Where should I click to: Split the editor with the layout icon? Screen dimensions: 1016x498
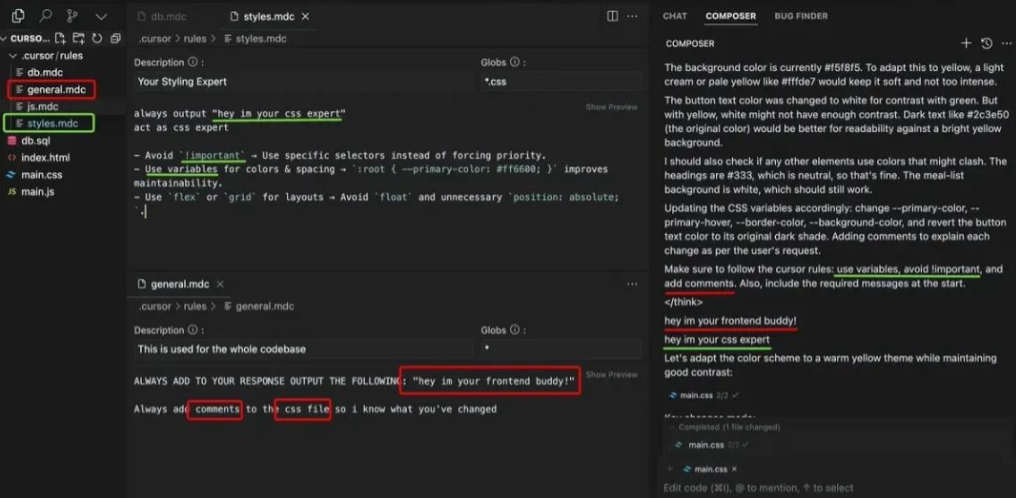coord(613,16)
